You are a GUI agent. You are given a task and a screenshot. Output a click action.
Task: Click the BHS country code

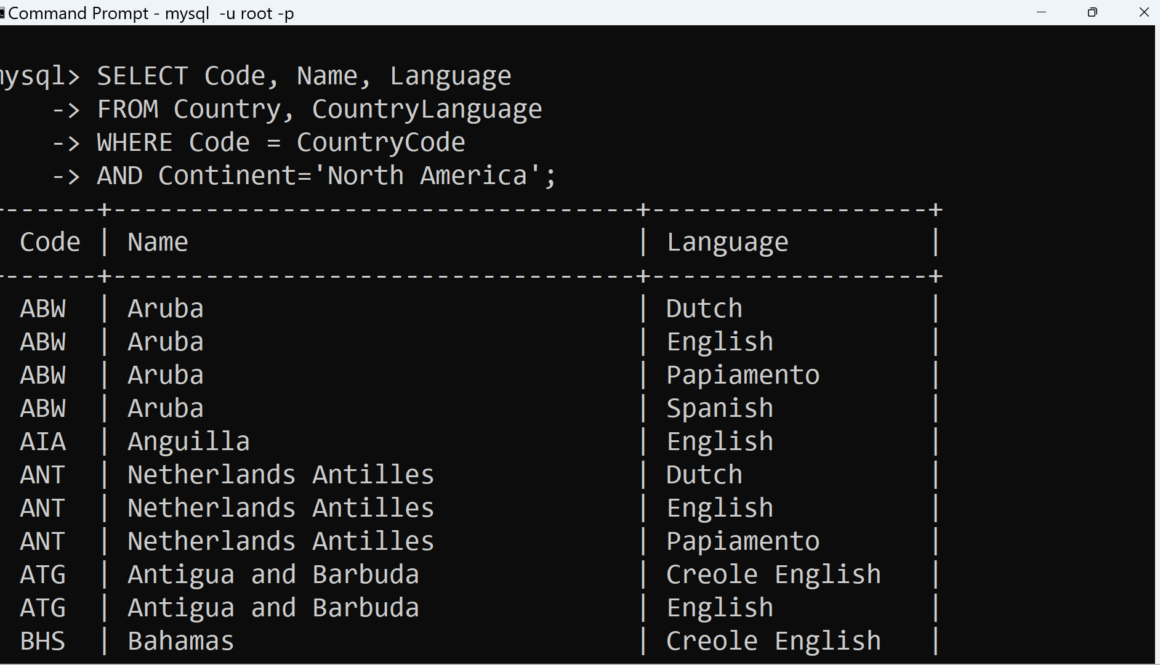[x=42, y=641]
